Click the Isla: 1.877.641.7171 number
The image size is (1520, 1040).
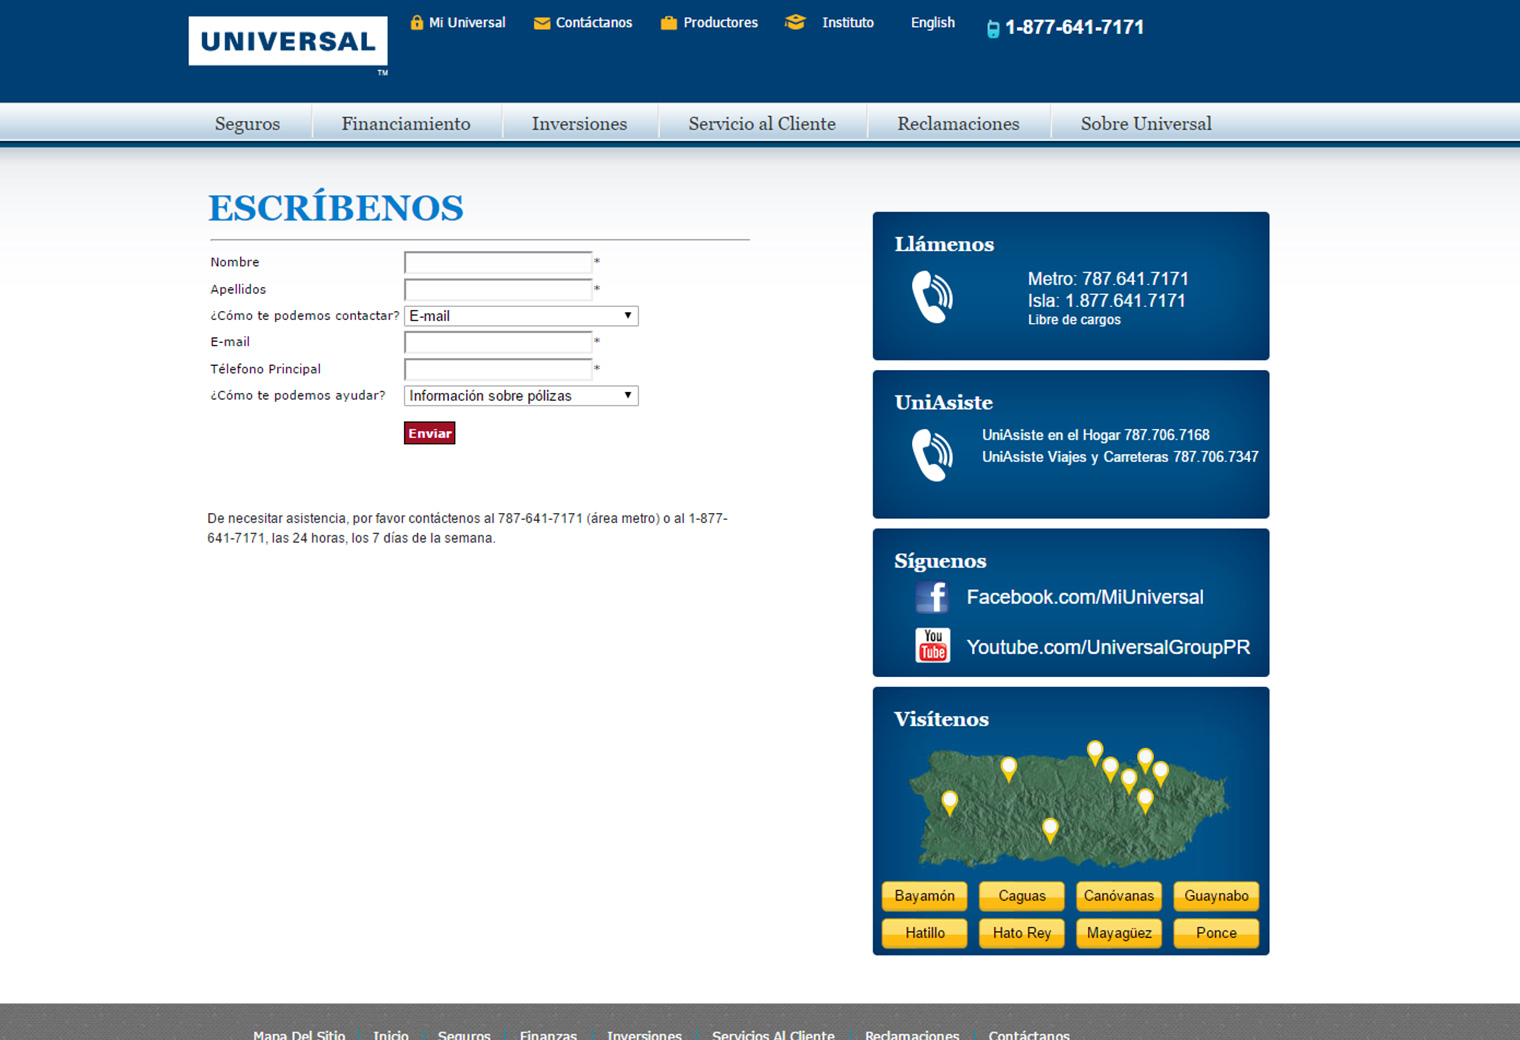pyautogui.click(x=1106, y=301)
